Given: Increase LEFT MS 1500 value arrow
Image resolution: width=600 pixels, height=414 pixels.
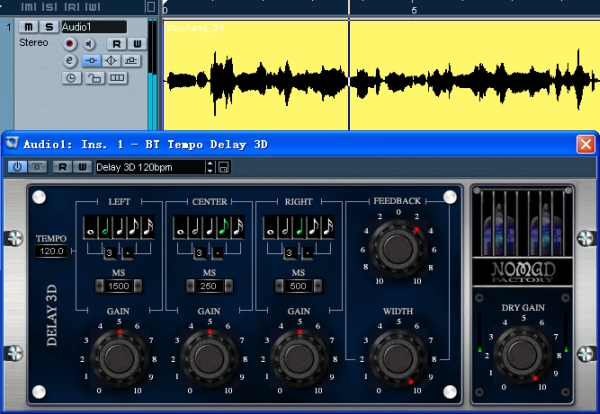Looking at the screenshot, I should tap(138, 286).
